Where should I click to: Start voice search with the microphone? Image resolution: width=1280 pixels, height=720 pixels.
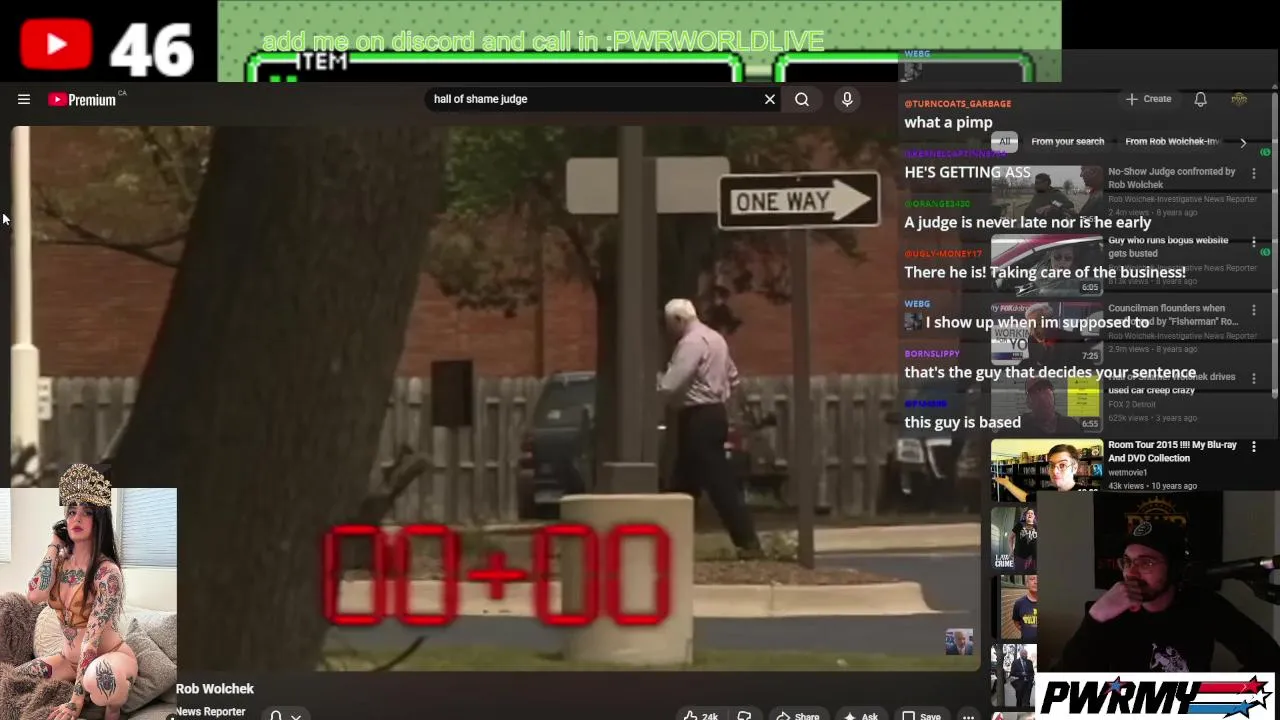pos(847,99)
